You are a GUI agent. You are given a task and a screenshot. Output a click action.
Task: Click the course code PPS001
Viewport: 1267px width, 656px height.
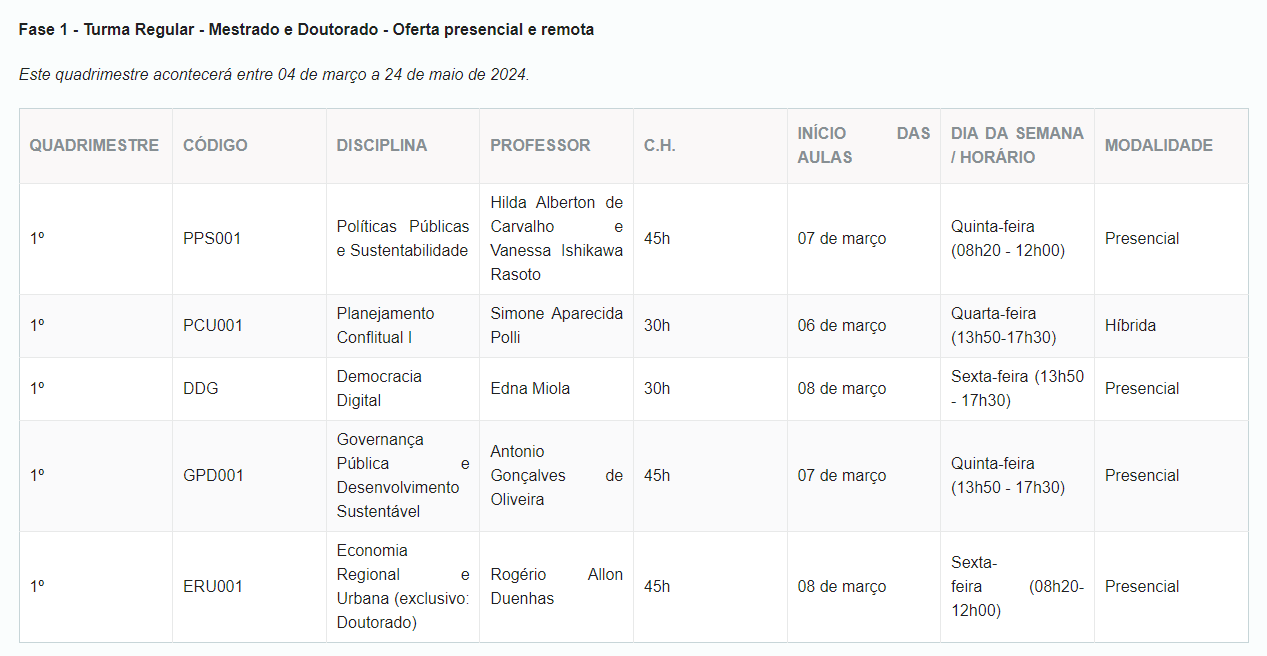(x=212, y=239)
